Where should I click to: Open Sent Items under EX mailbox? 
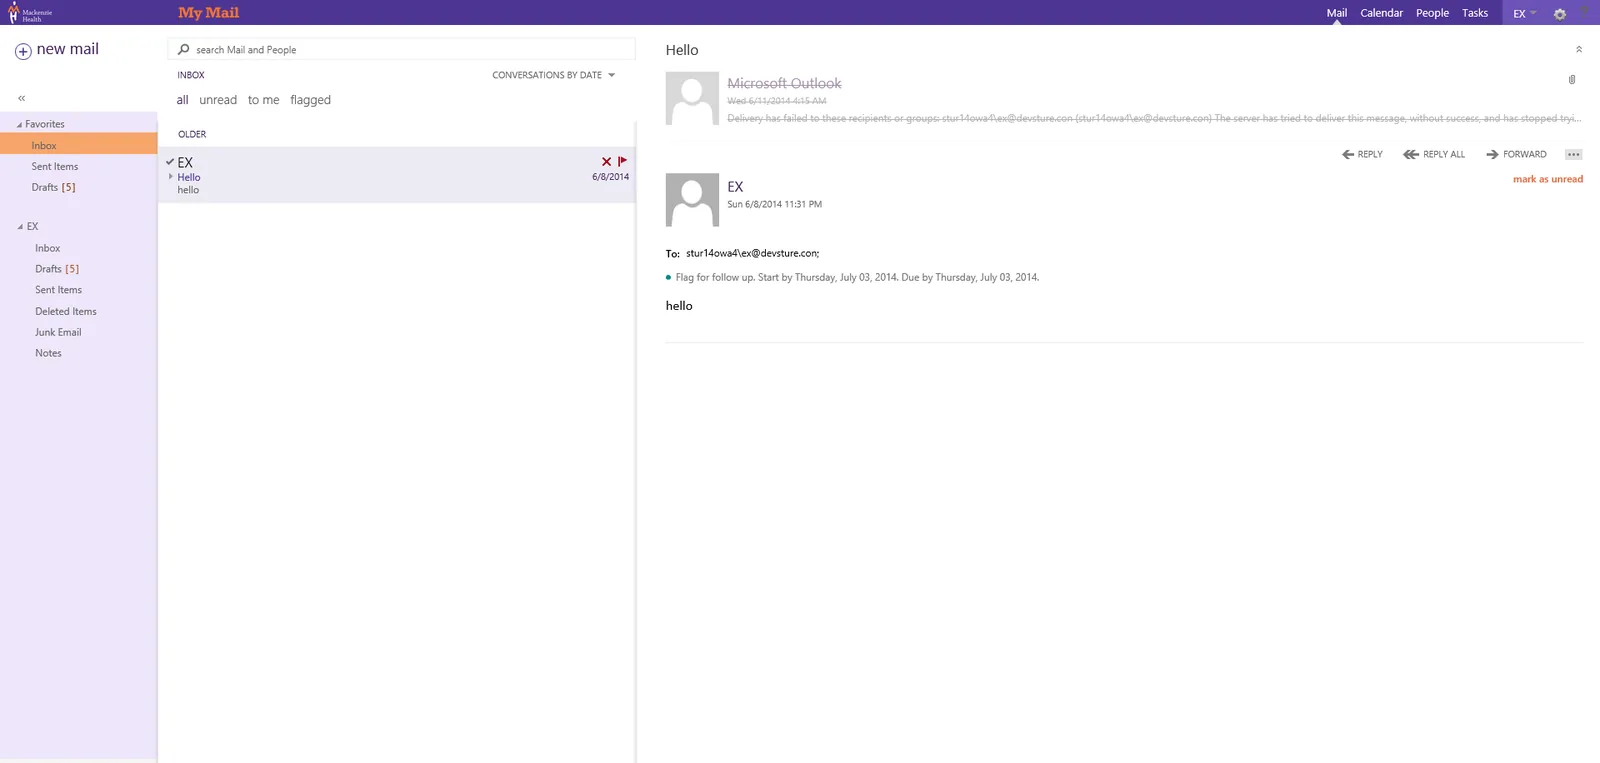pos(58,290)
